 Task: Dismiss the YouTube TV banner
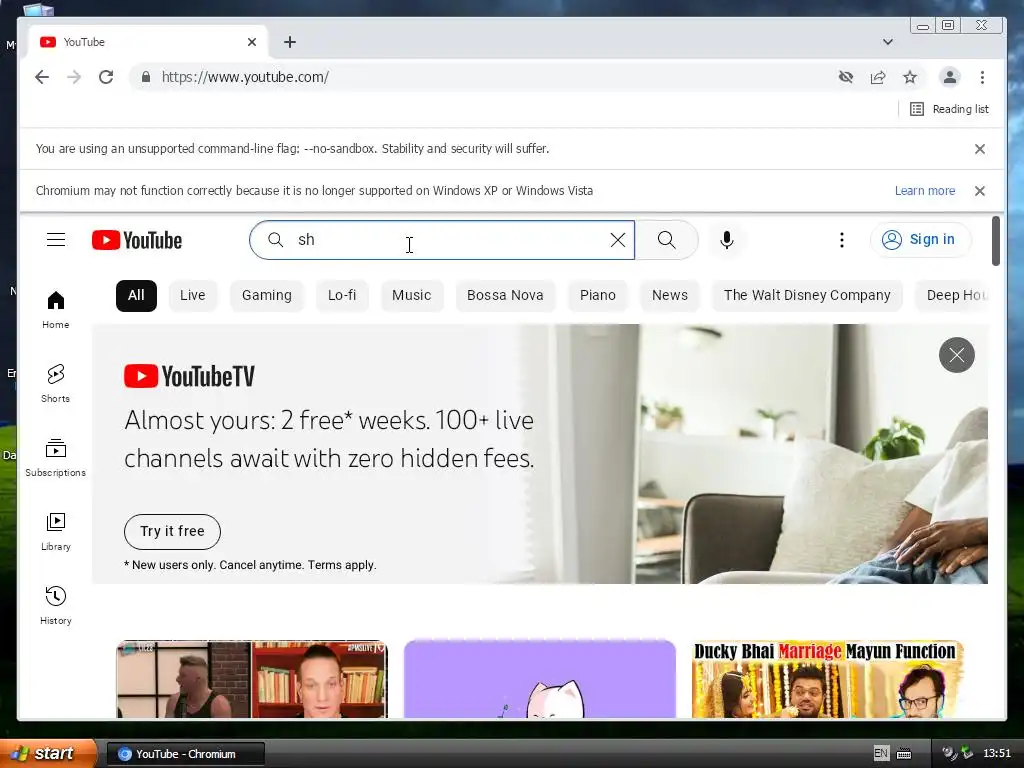(957, 355)
